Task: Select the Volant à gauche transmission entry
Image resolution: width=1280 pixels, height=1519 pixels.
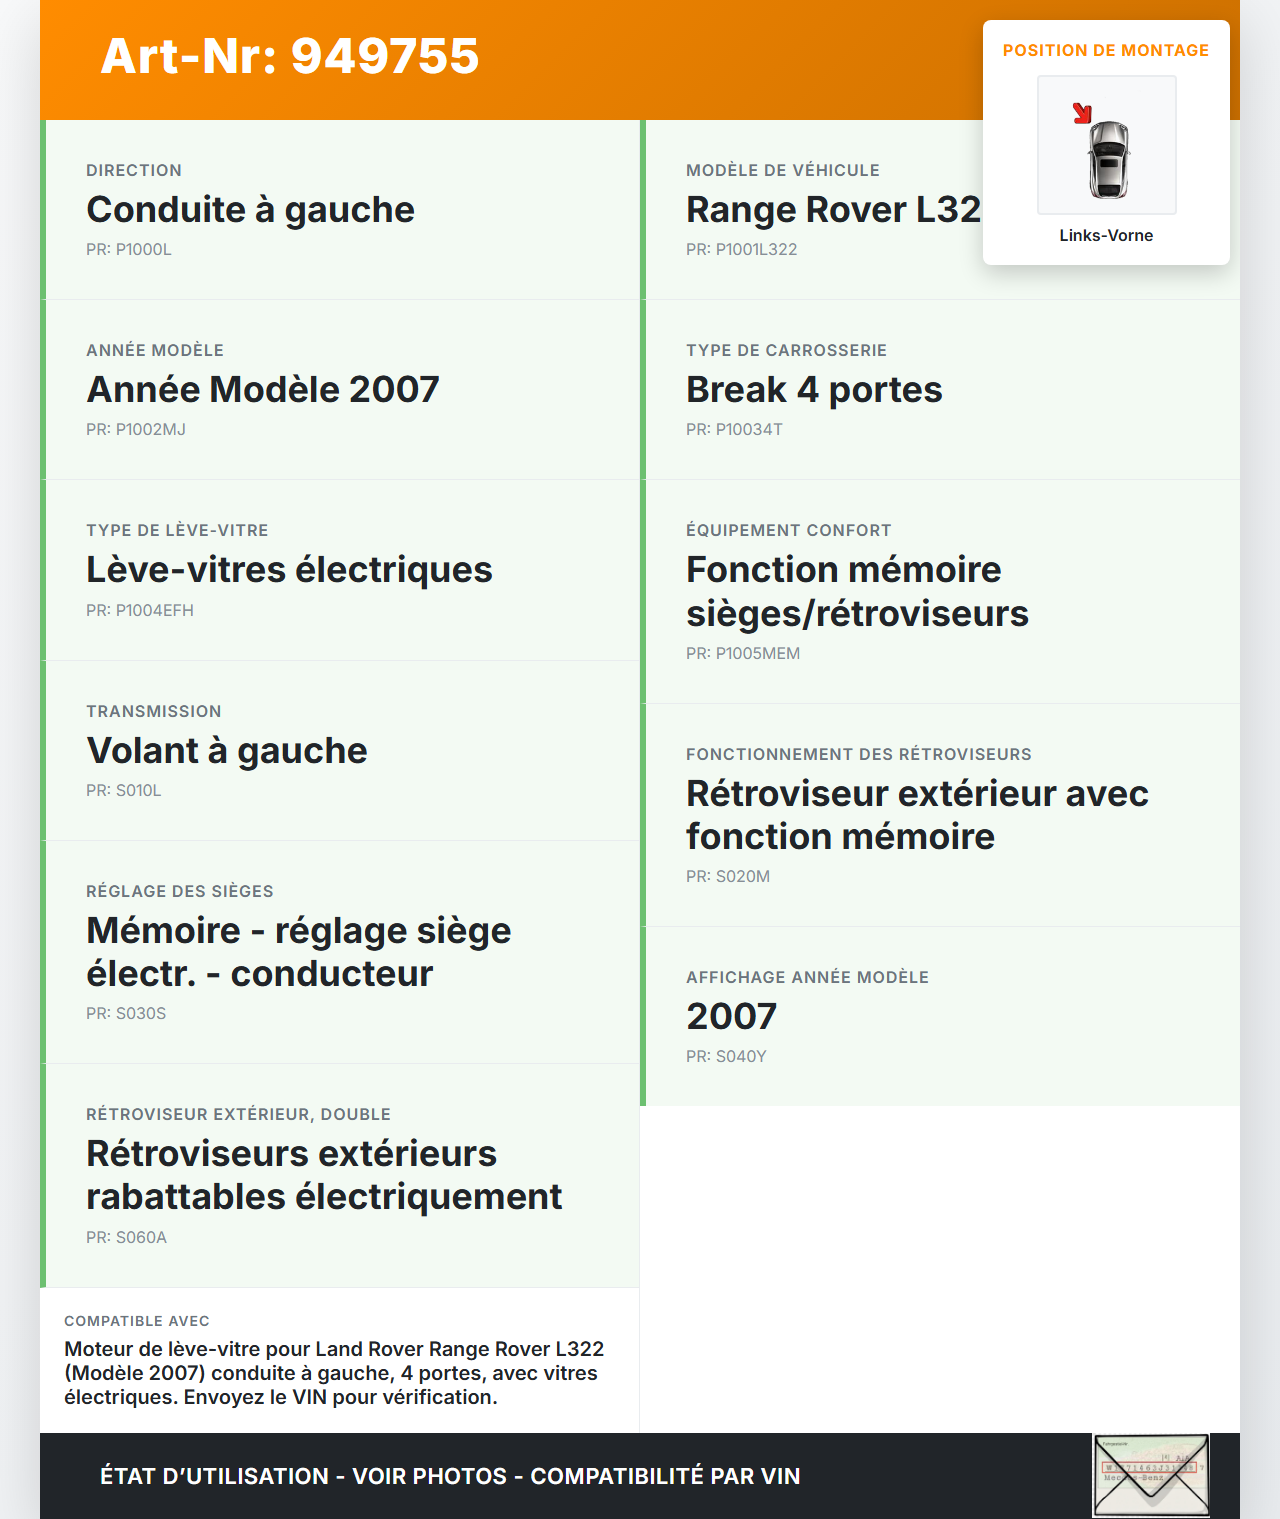Action: point(227,751)
